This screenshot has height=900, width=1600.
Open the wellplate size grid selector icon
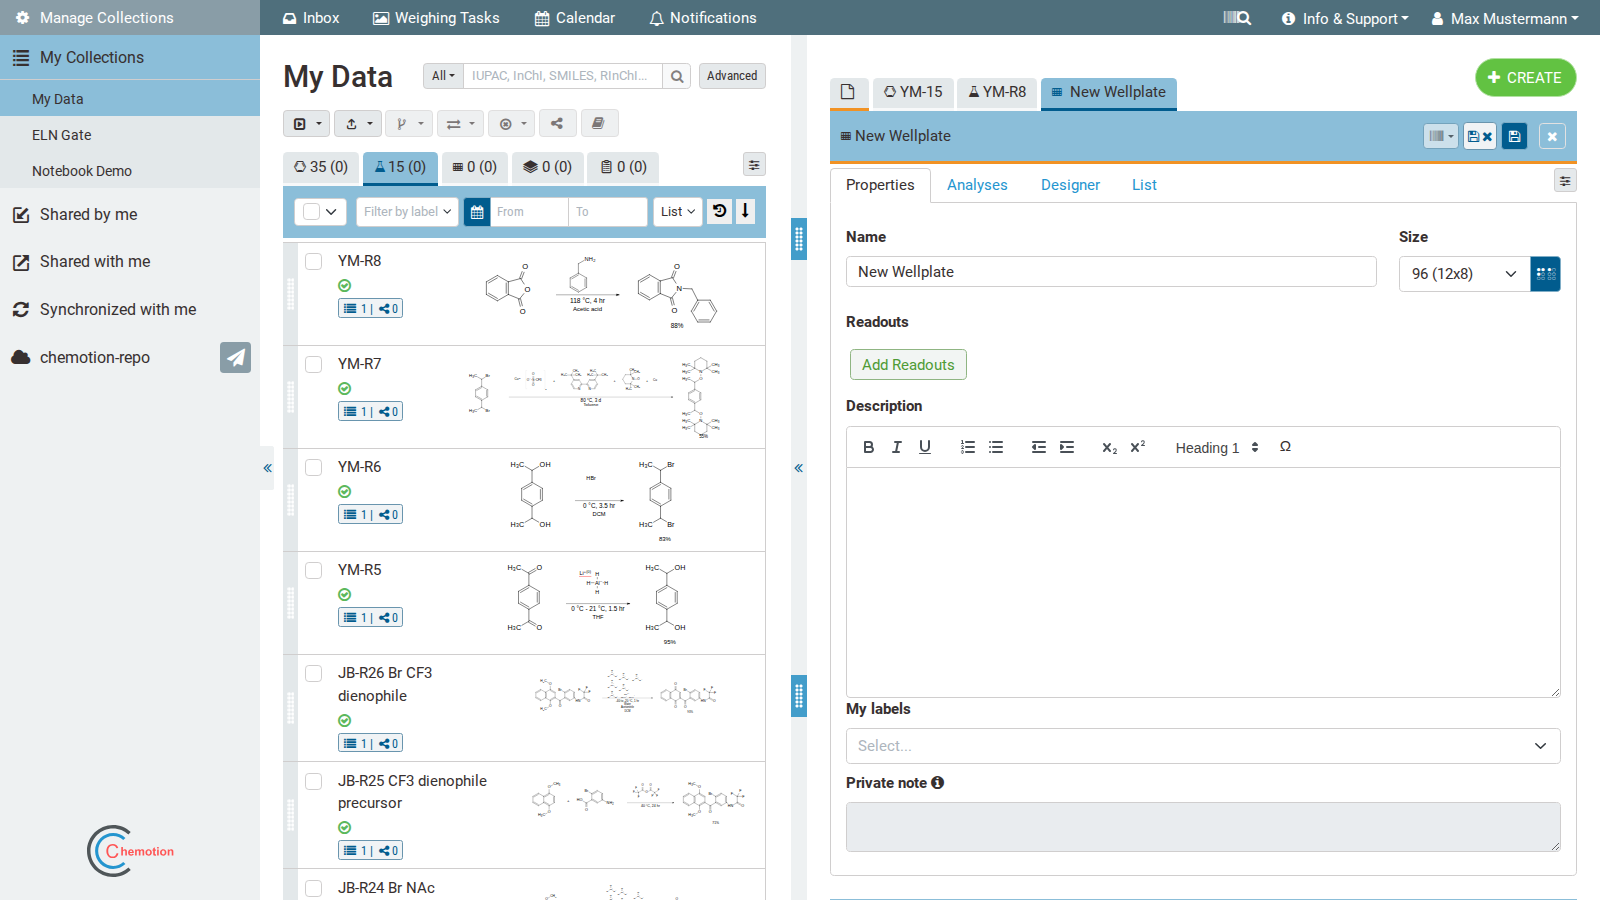click(1546, 274)
